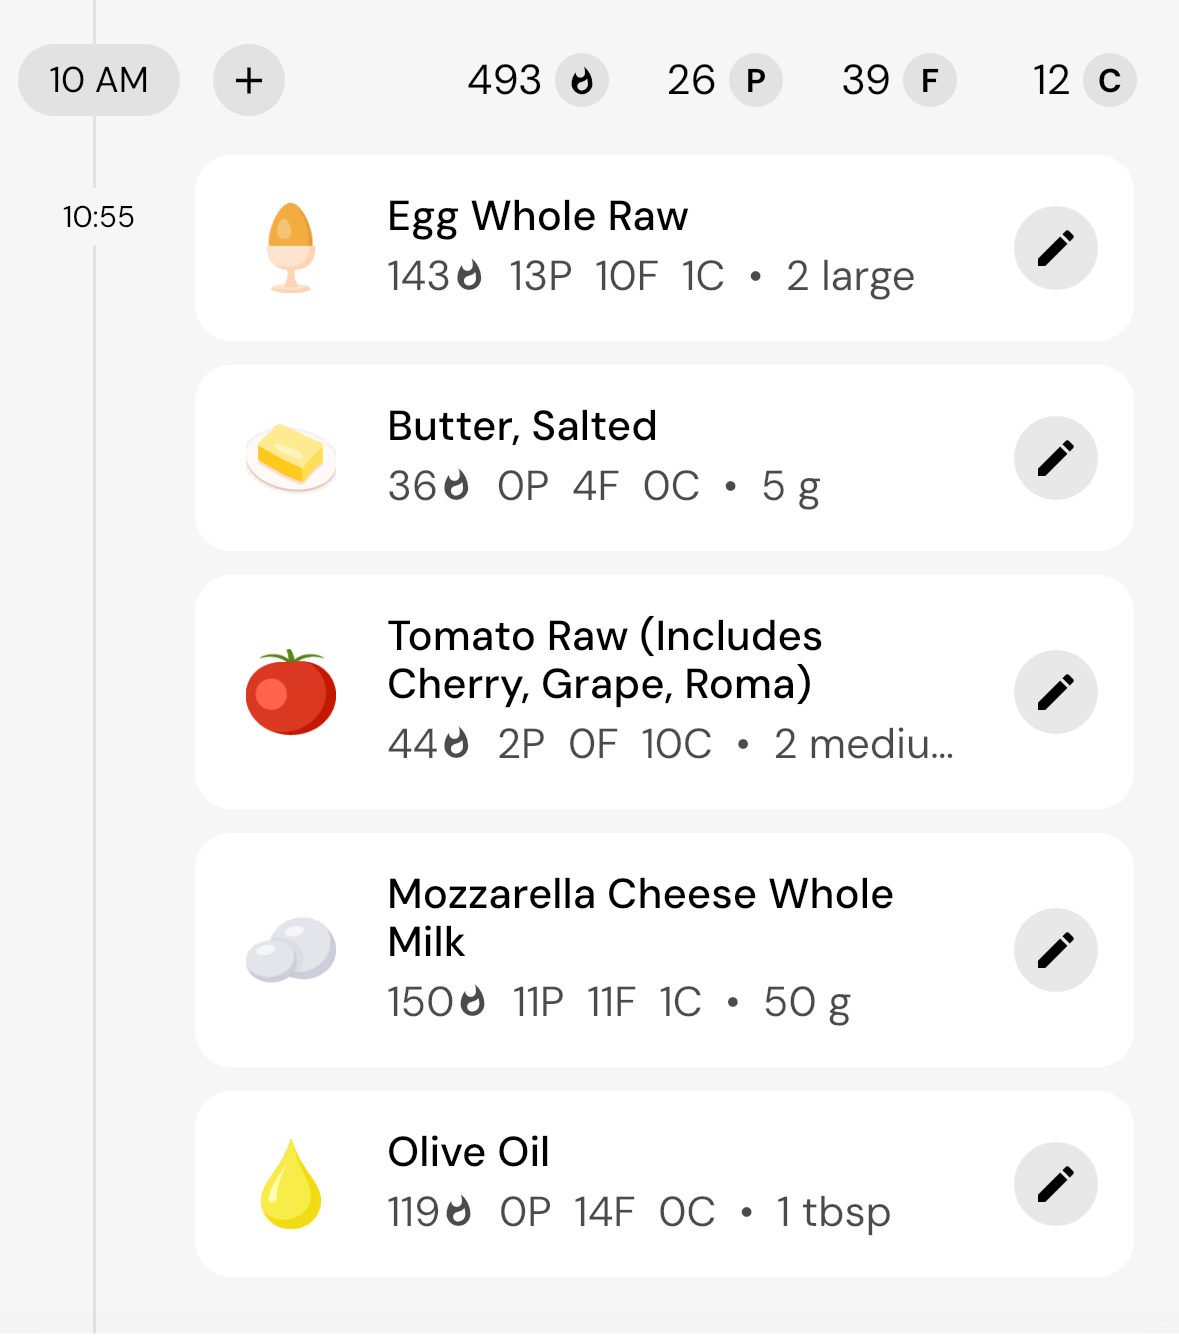Screen dimensions: 1179x1338
Task: Click the 10:55 timeline timestamp
Action: [x=98, y=217]
